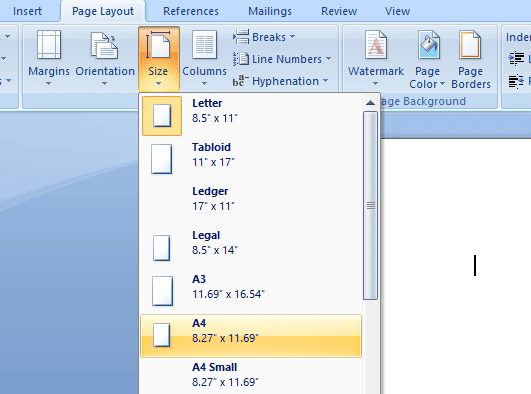Viewport: 531px width, 394px height.
Task: Select Tabloid 11 x 17 paper size
Action: click(251, 159)
